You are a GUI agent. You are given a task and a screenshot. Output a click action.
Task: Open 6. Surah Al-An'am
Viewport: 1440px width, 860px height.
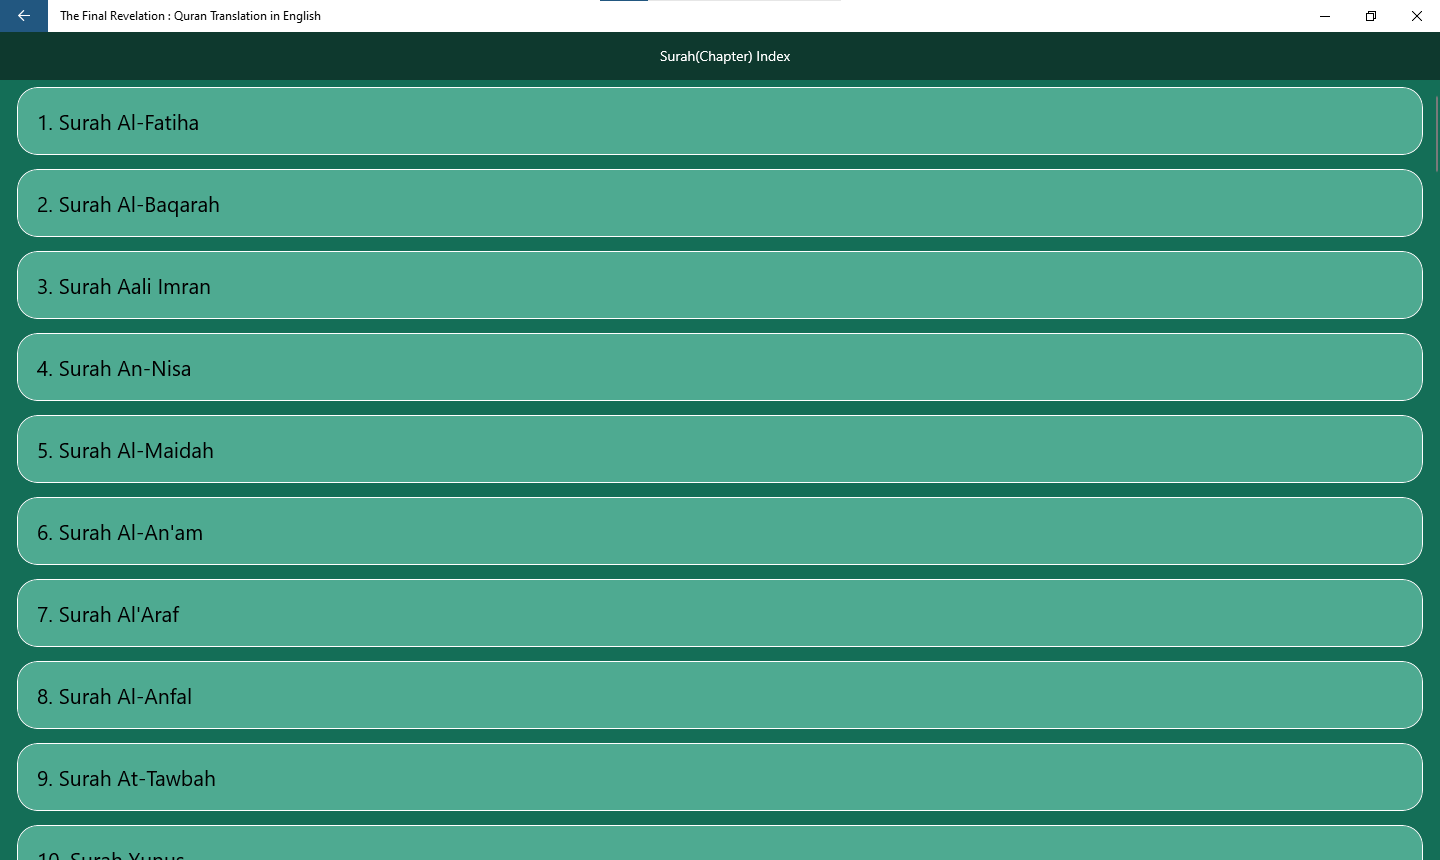[720, 531]
